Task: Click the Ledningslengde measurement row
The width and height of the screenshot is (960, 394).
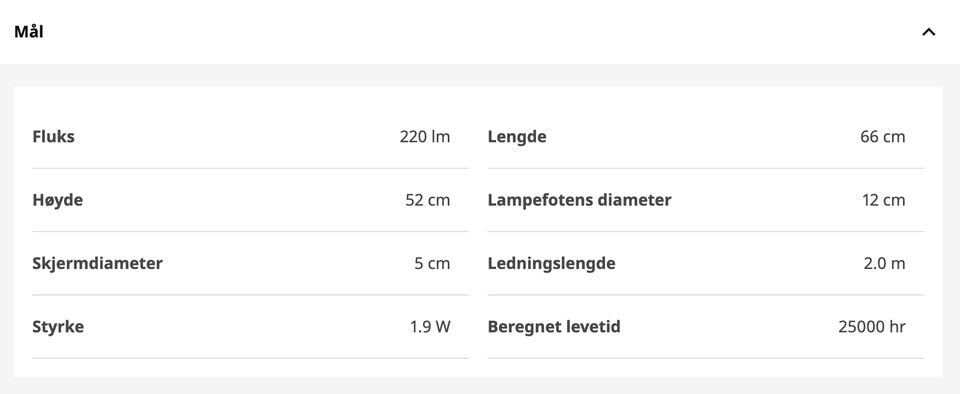Action: pos(706,264)
